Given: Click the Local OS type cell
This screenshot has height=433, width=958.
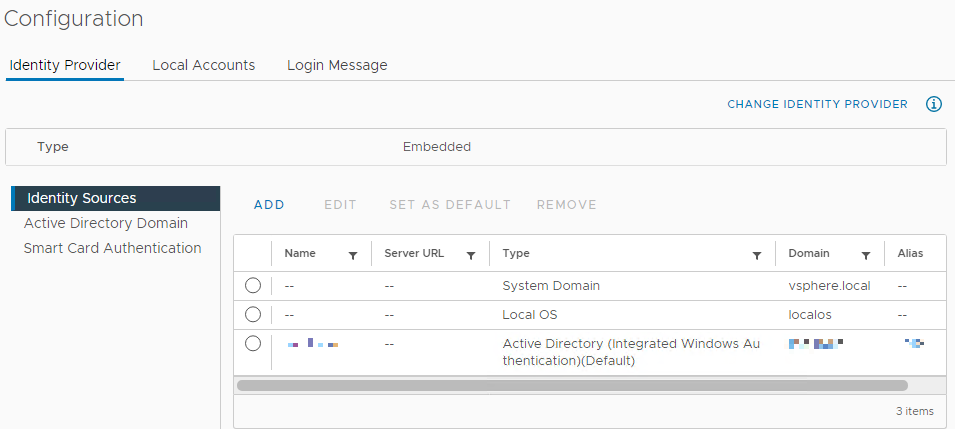Looking at the screenshot, I should [530, 315].
